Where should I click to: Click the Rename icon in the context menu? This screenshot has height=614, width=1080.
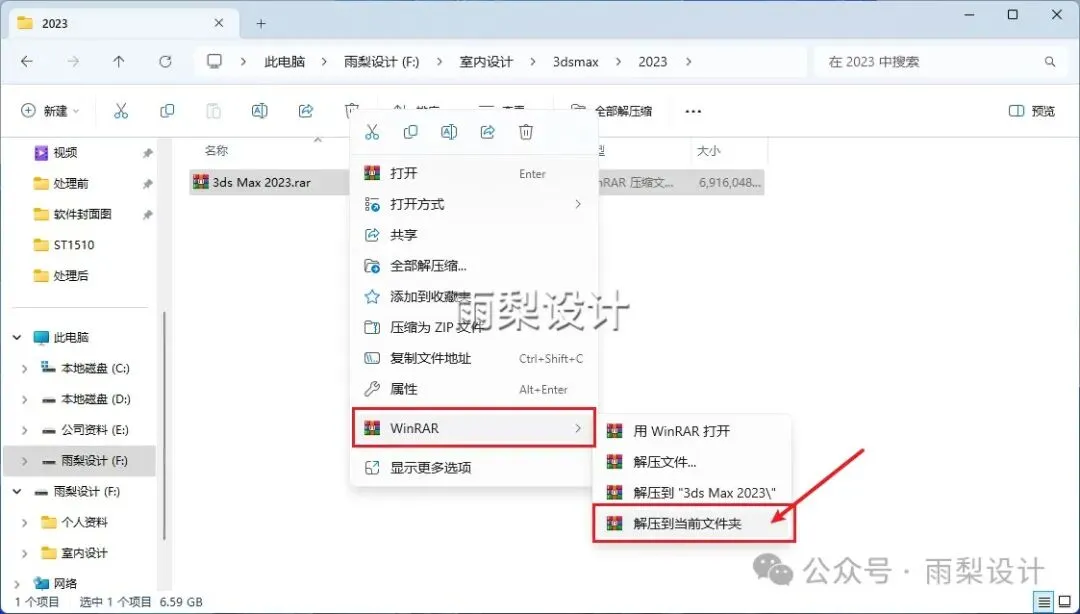pyautogui.click(x=449, y=132)
